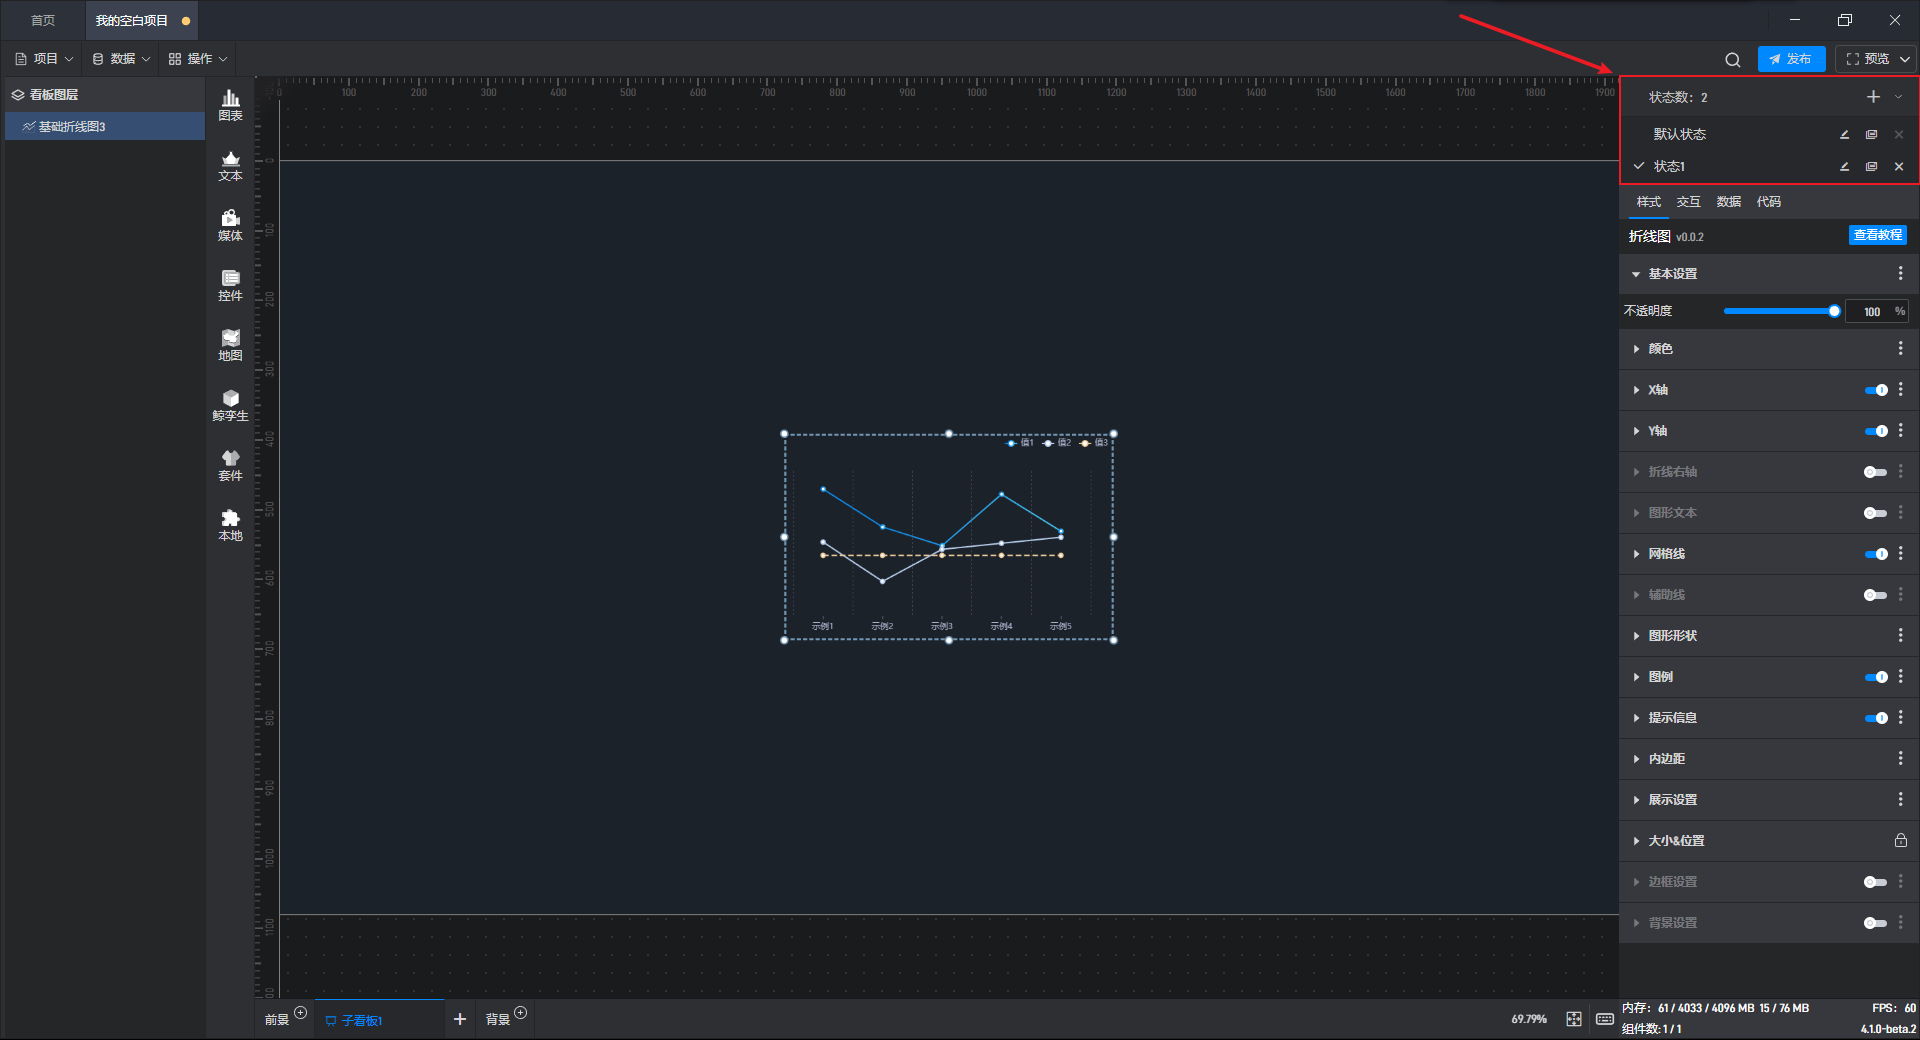
Task: Toggle the Y轴 switch off
Action: pyautogui.click(x=1876, y=431)
